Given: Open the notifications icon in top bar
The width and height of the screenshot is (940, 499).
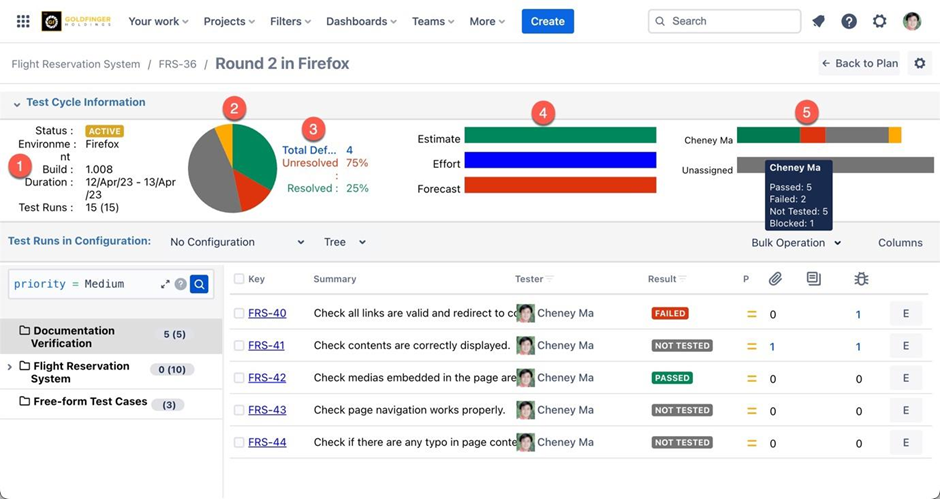Looking at the screenshot, I should [x=818, y=21].
